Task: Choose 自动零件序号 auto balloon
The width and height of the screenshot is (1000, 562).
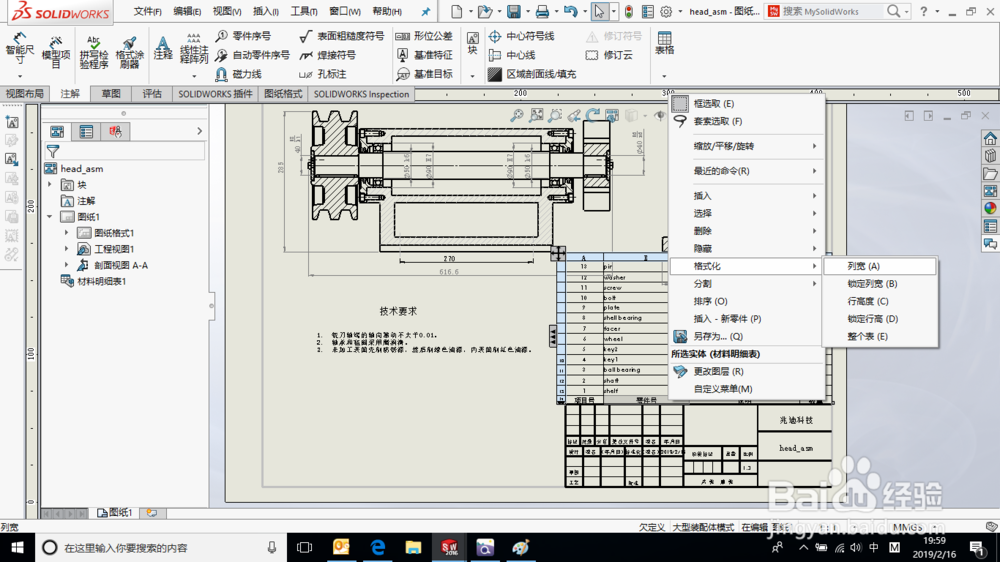Action: pyautogui.click(x=253, y=55)
